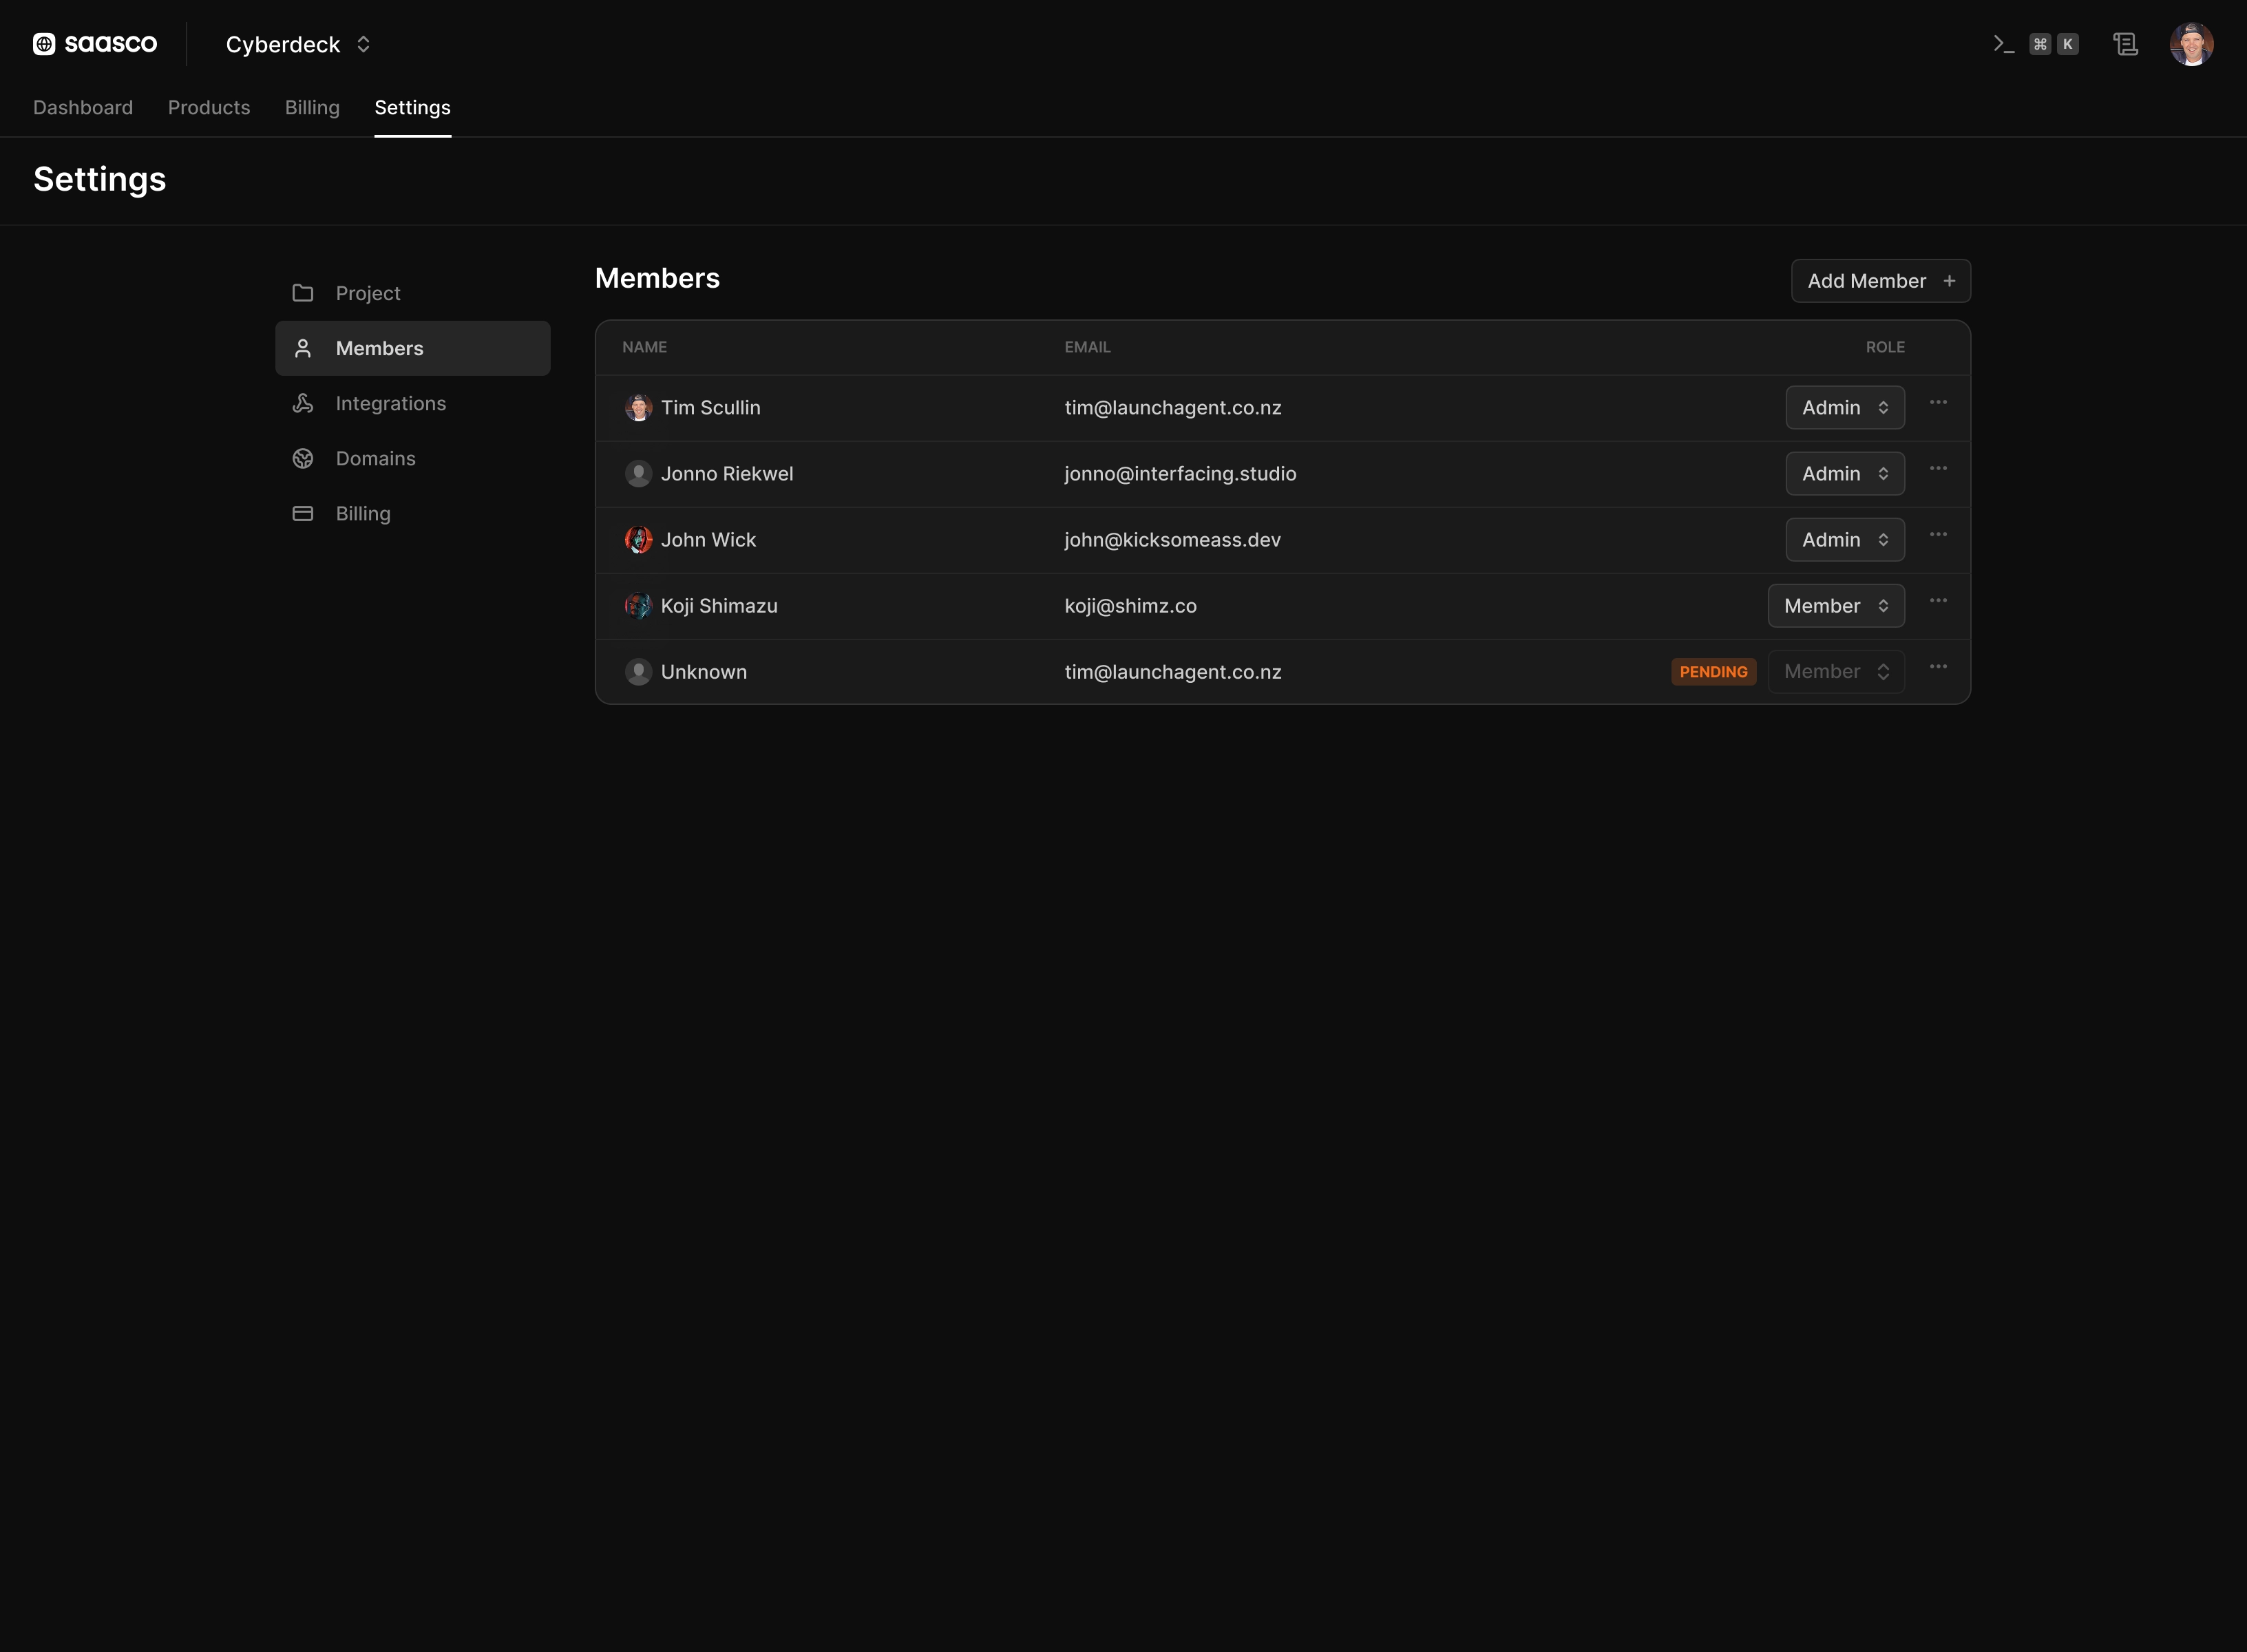
Task: Go to the top Billing tab
Action: (x=312, y=107)
